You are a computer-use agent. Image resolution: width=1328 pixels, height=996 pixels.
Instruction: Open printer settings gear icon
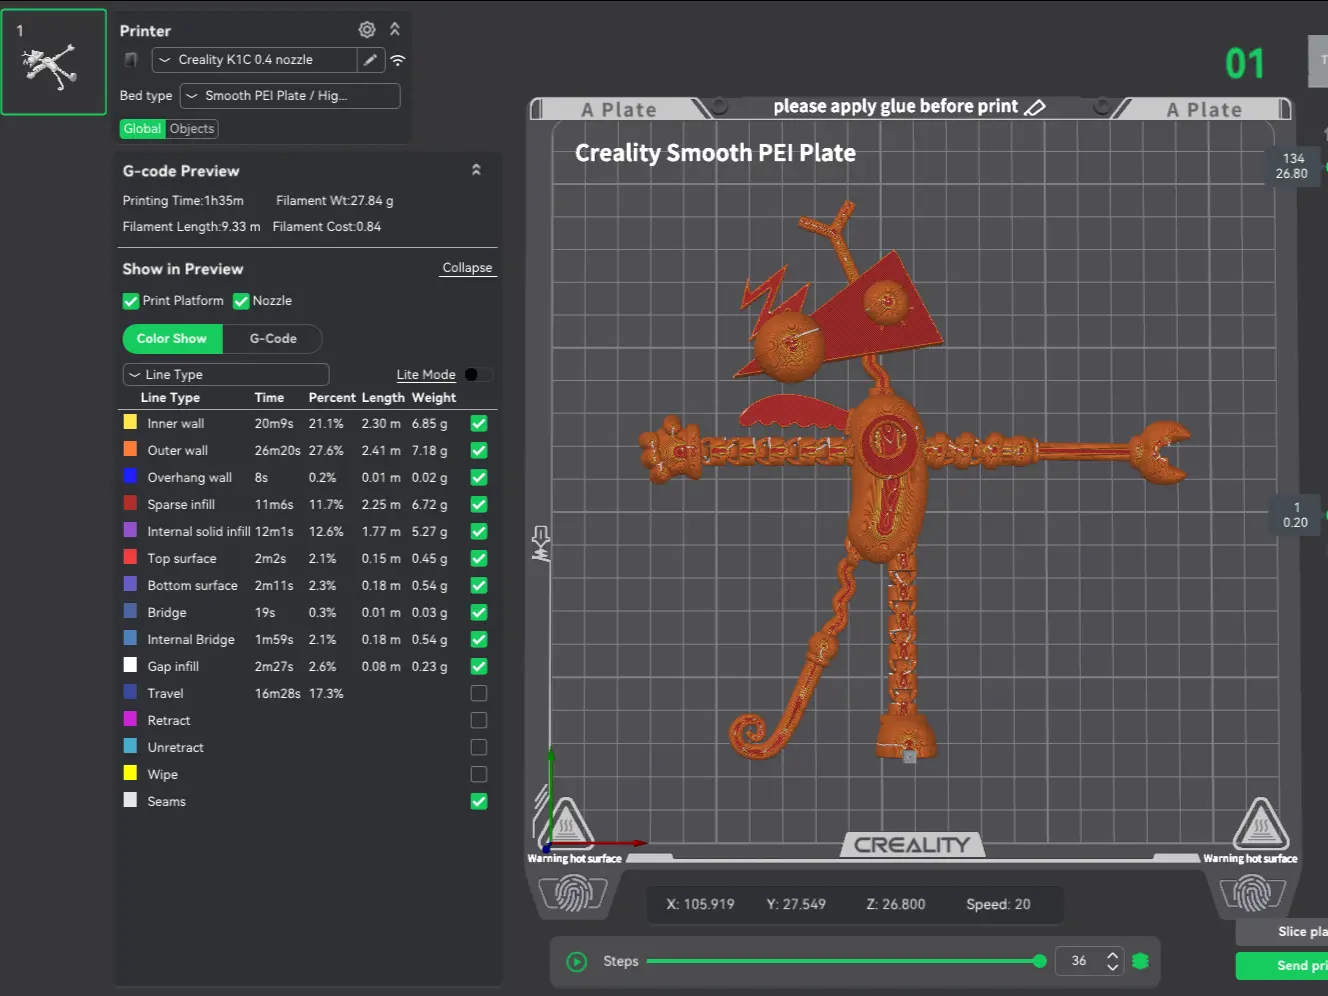click(367, 30)
